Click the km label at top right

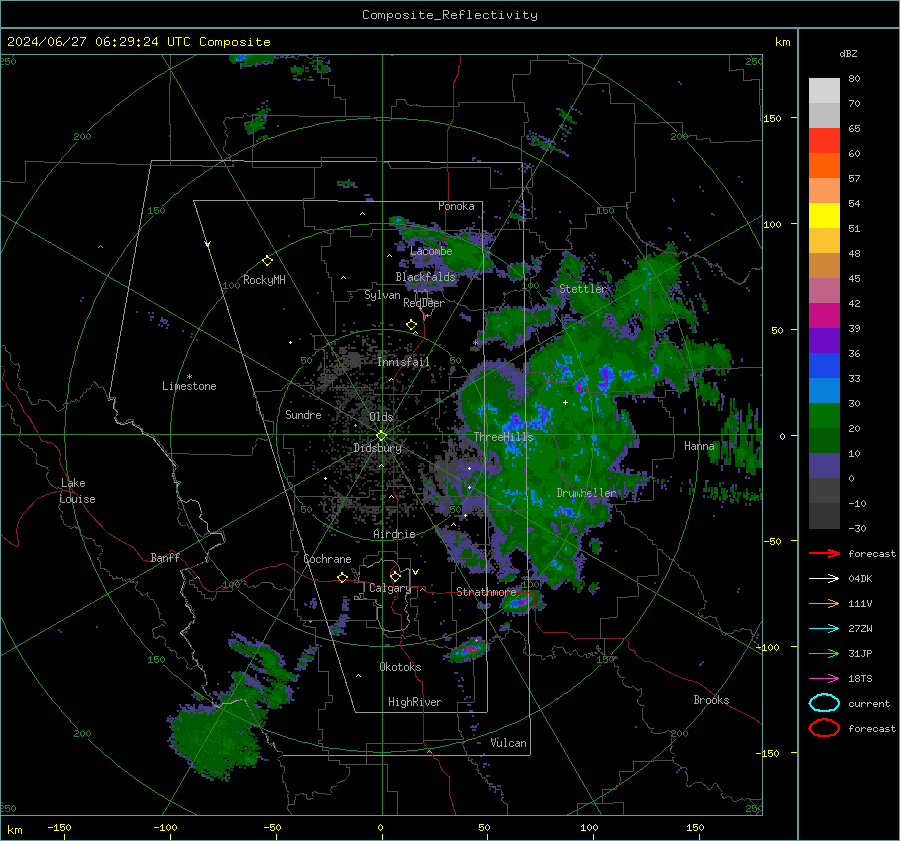(782, 42)
